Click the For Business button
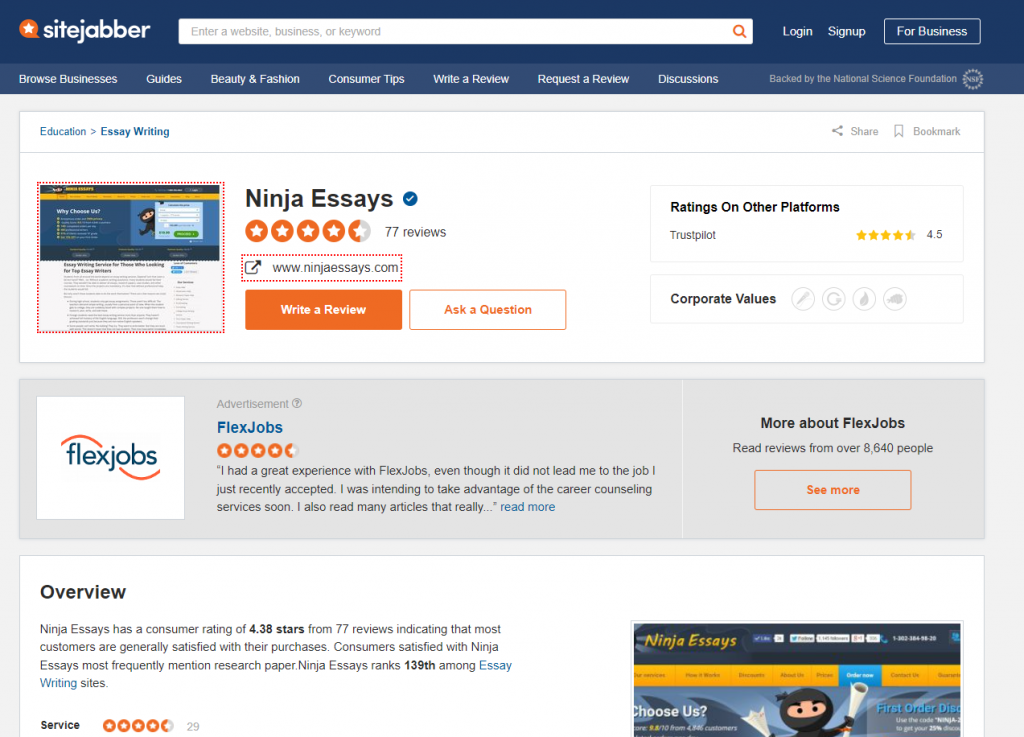 pyautogui.click(x=932, y=31)
